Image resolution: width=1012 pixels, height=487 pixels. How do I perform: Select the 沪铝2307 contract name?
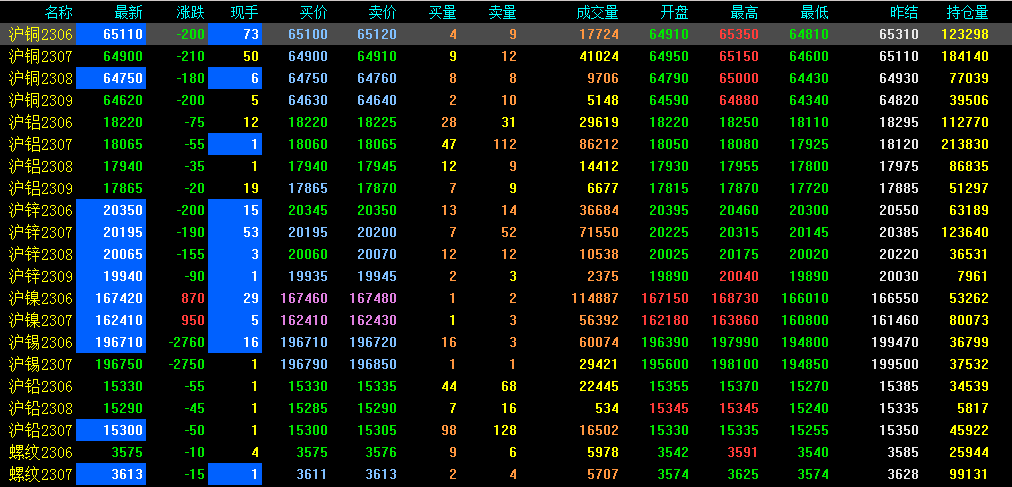click(41, 144)
